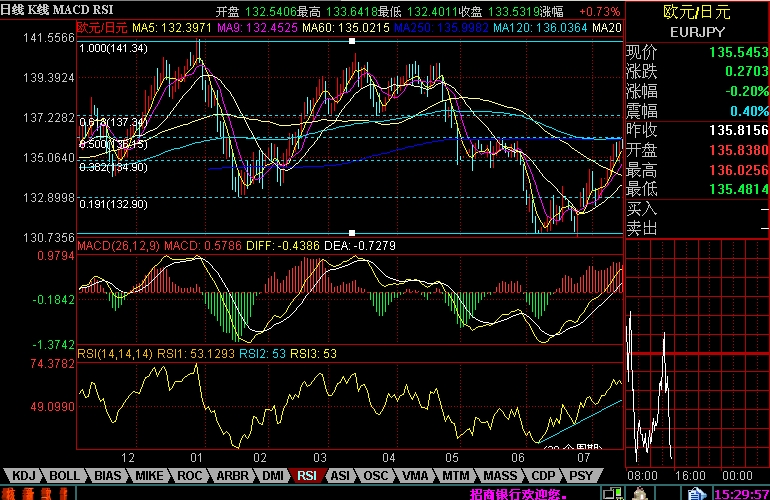The height and width of the screenshot is (500, 770).
Task: Click the 16:00 time axis label
Action: (x=690, y=475)
